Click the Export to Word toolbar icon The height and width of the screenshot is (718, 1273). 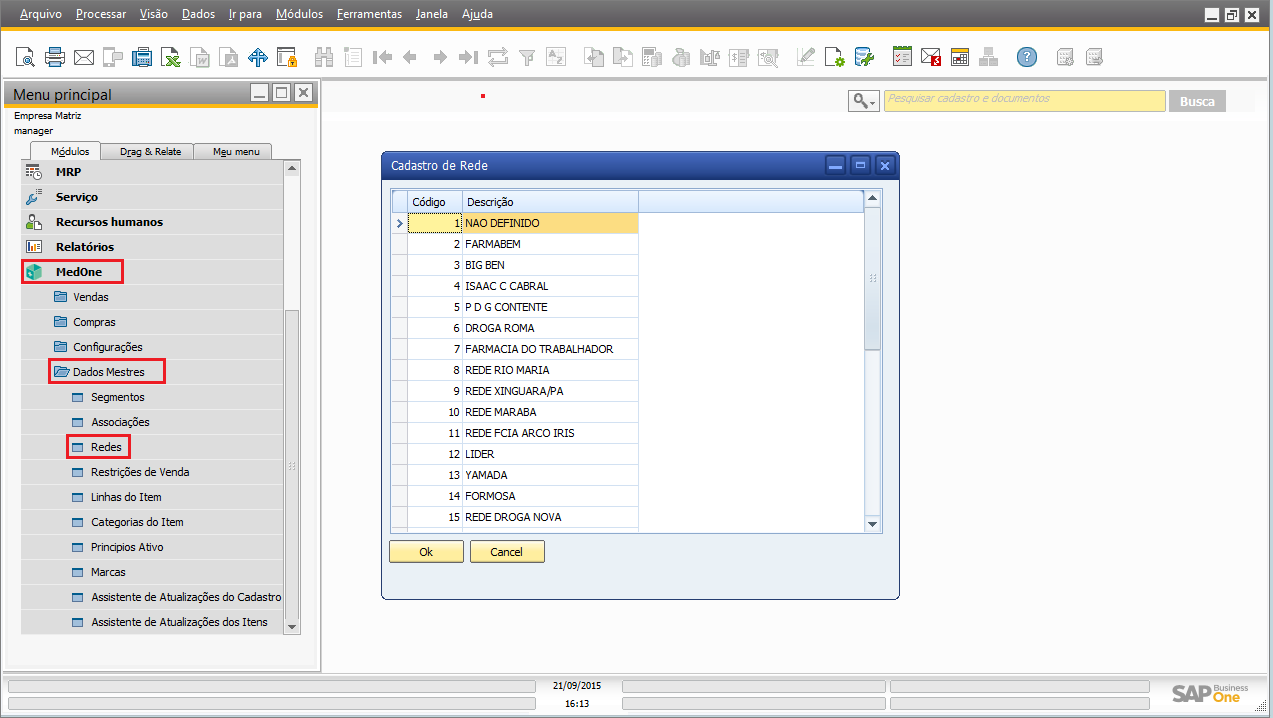pos(200,57)
